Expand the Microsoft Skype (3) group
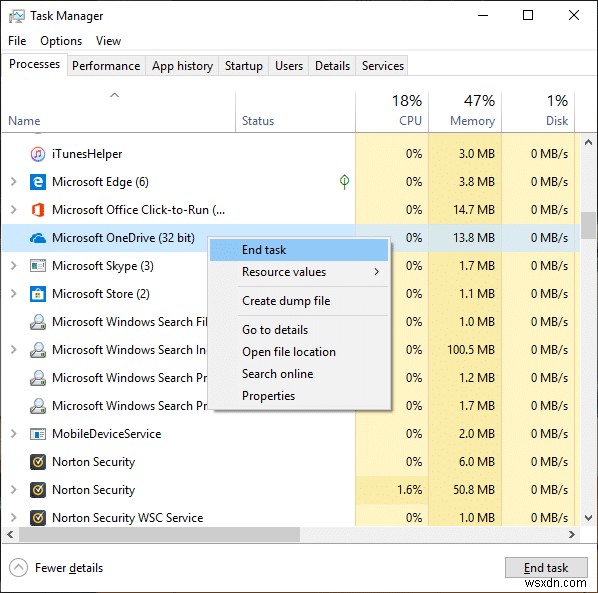The height and width of the screenshot is (593, 598). [x=13, y=266]
